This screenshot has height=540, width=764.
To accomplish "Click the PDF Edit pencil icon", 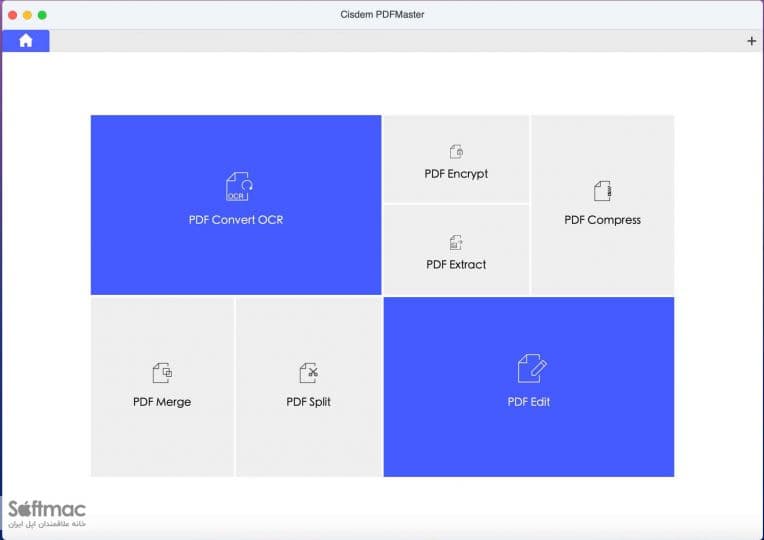I will 532,368.
